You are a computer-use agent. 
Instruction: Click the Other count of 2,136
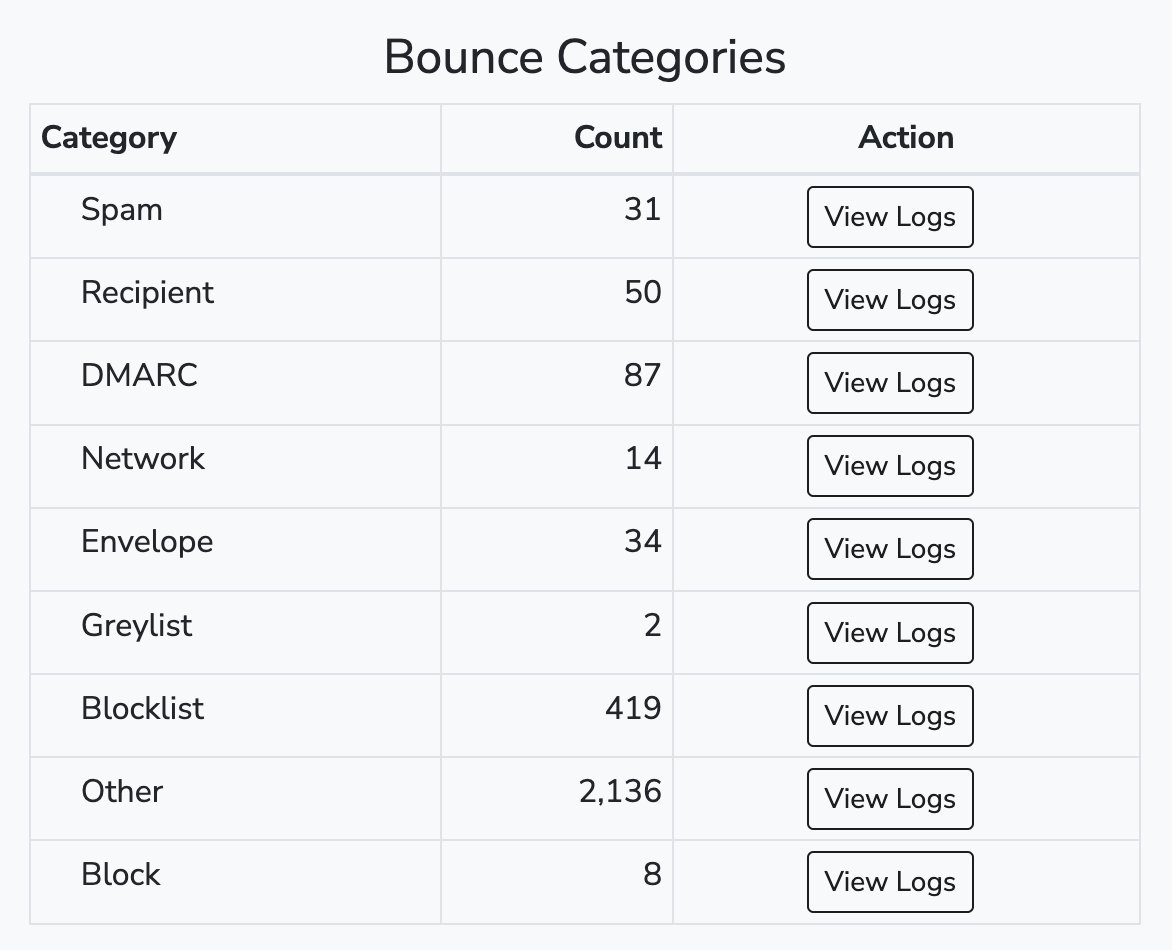point(620,792)
